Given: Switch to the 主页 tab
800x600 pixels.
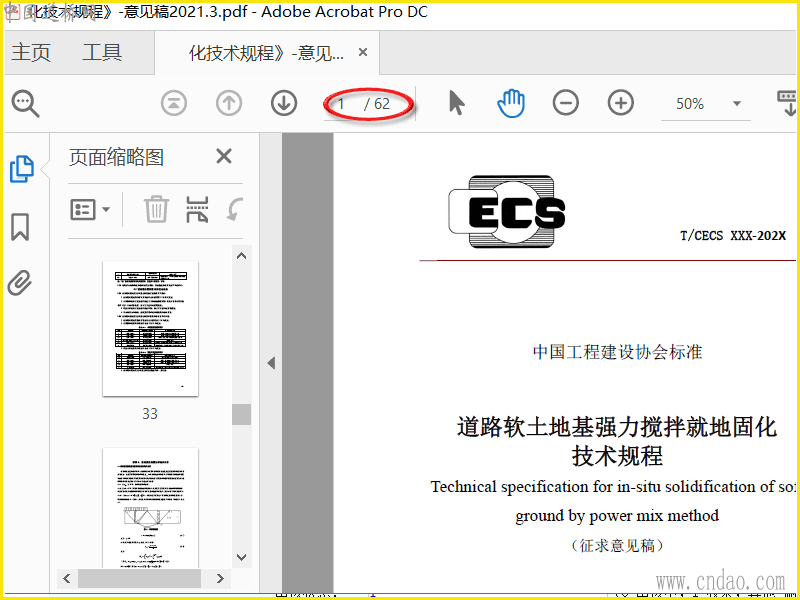Looking at the screenshot, I should [31, 53].
